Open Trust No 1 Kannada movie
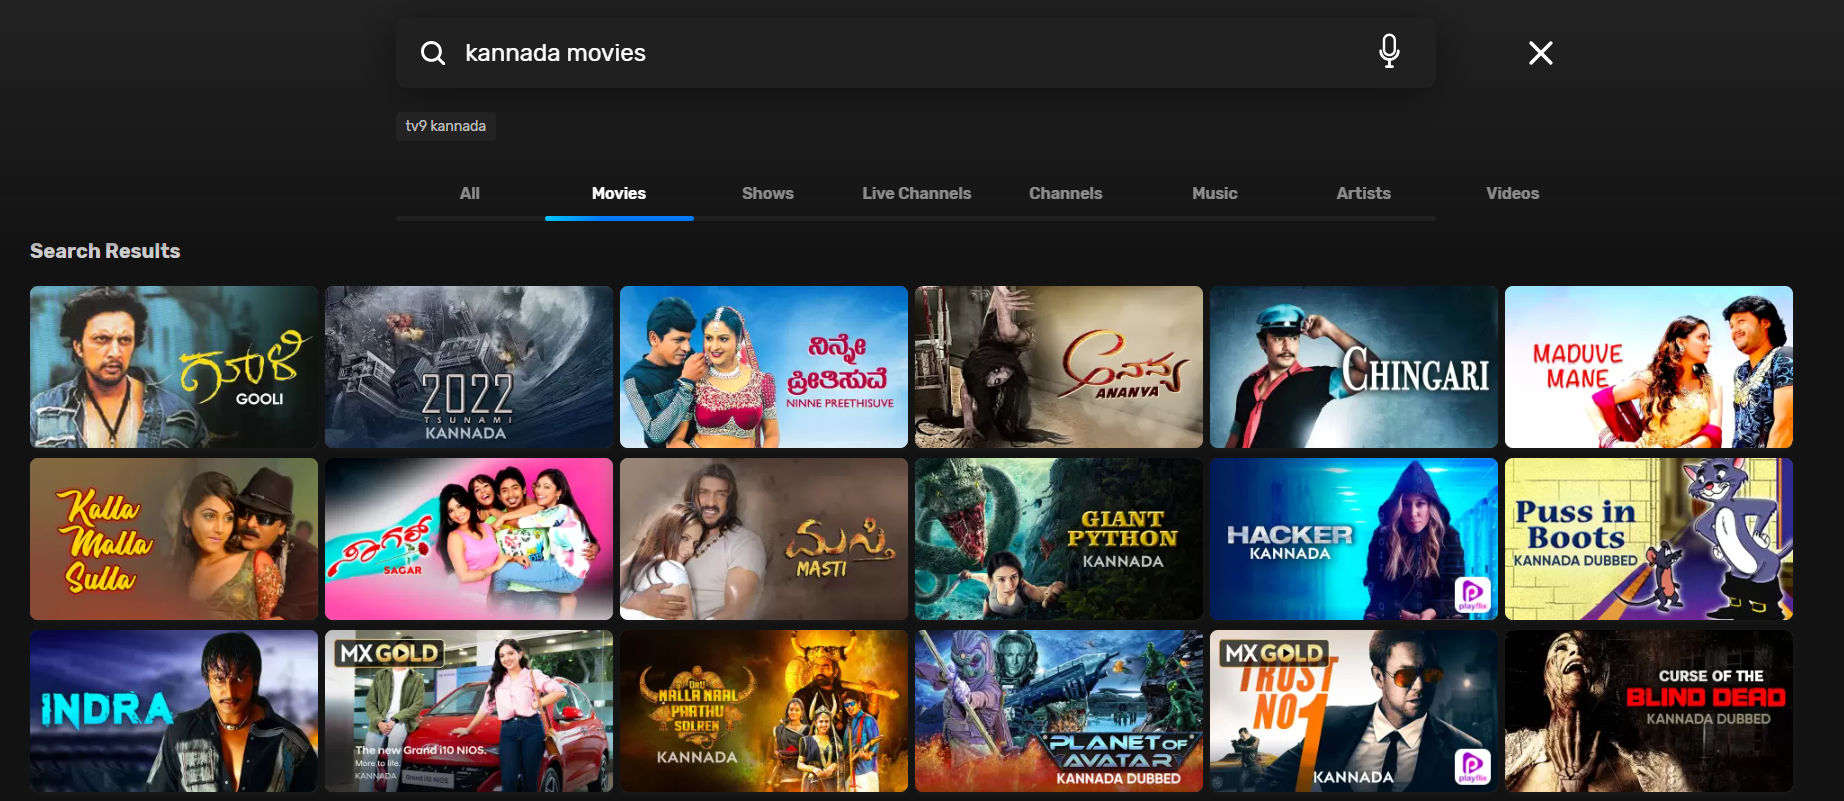 coord(1354,711)
